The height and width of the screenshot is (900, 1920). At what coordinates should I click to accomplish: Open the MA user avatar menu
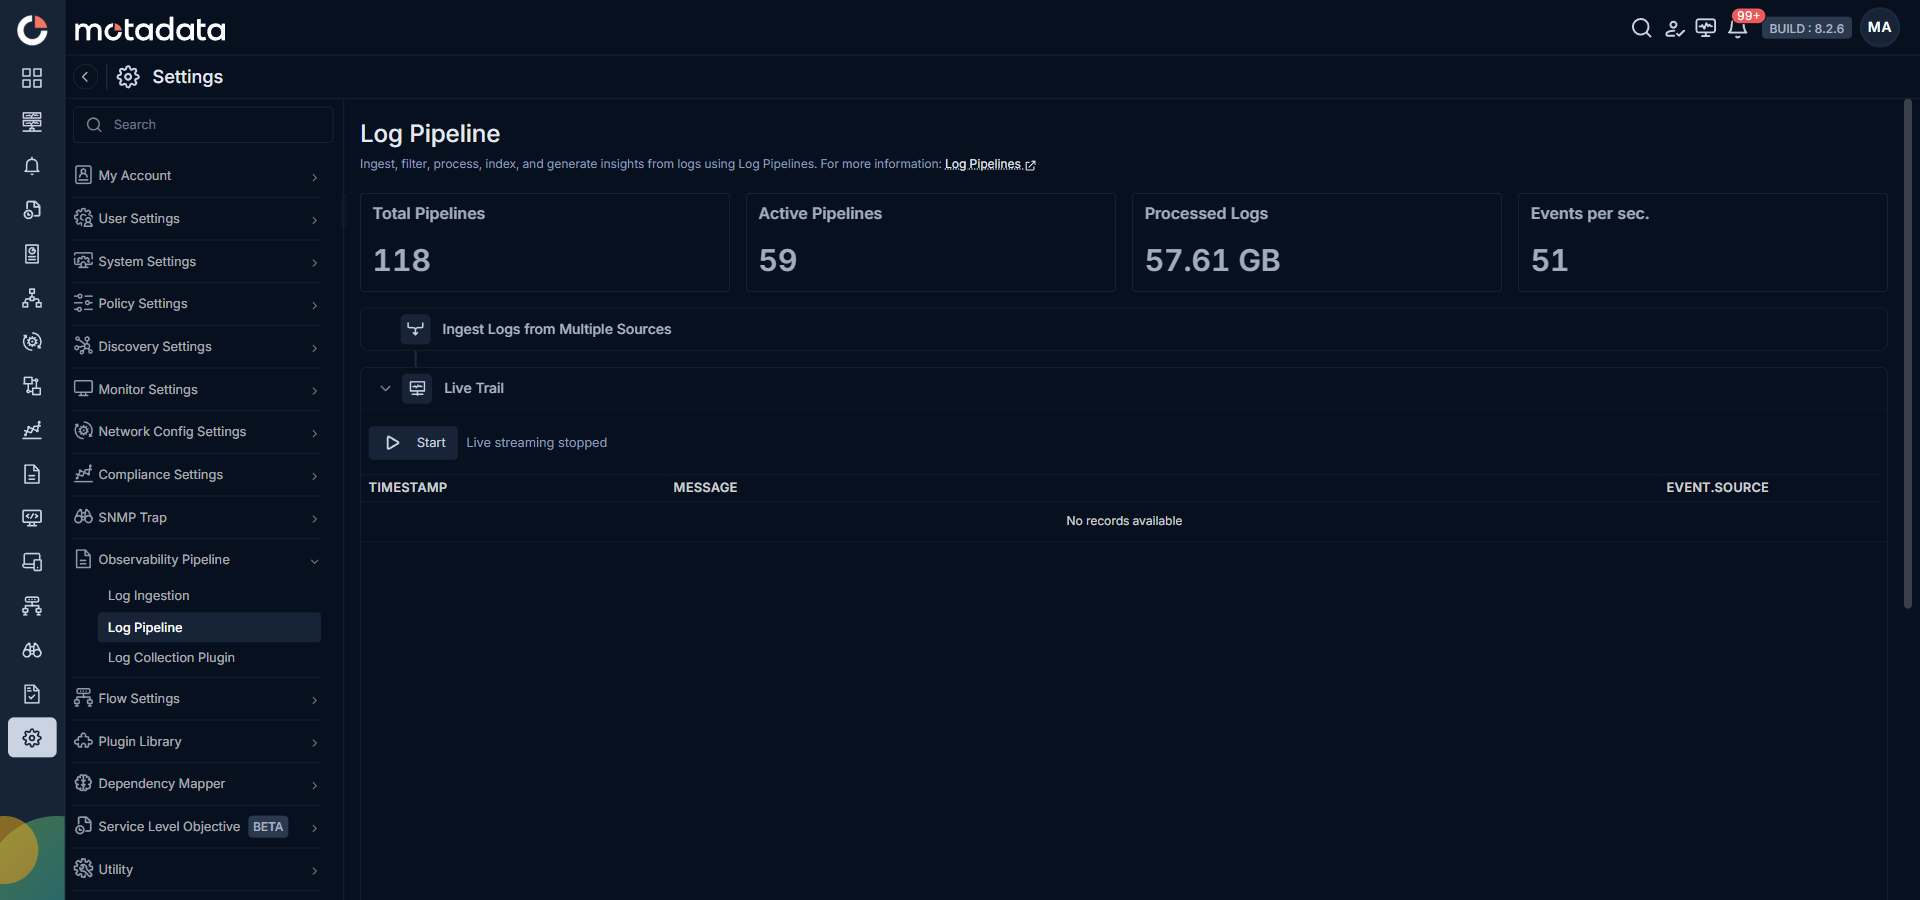pos(1880,28)
